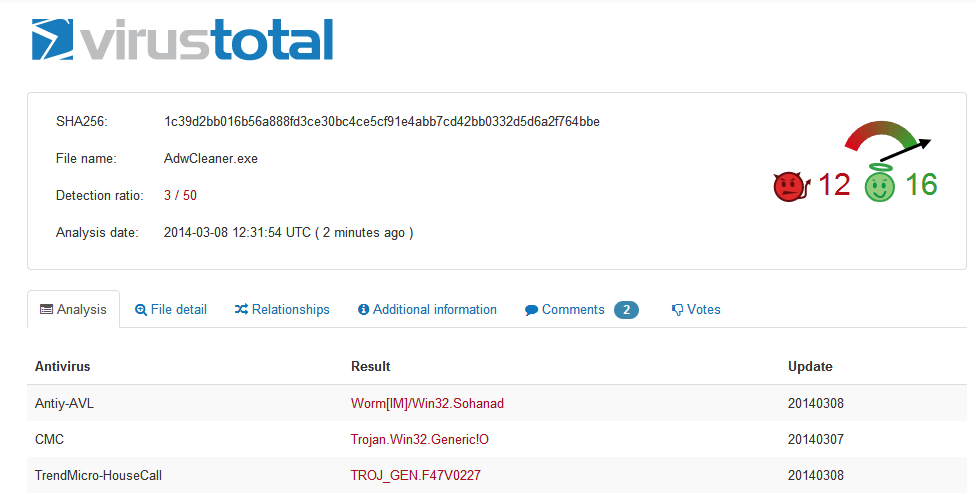Image resolution: width=975 pixels, height=495 pixels.
Task: Click the shuffle icon on Relationships
Action: click(241, 309)
